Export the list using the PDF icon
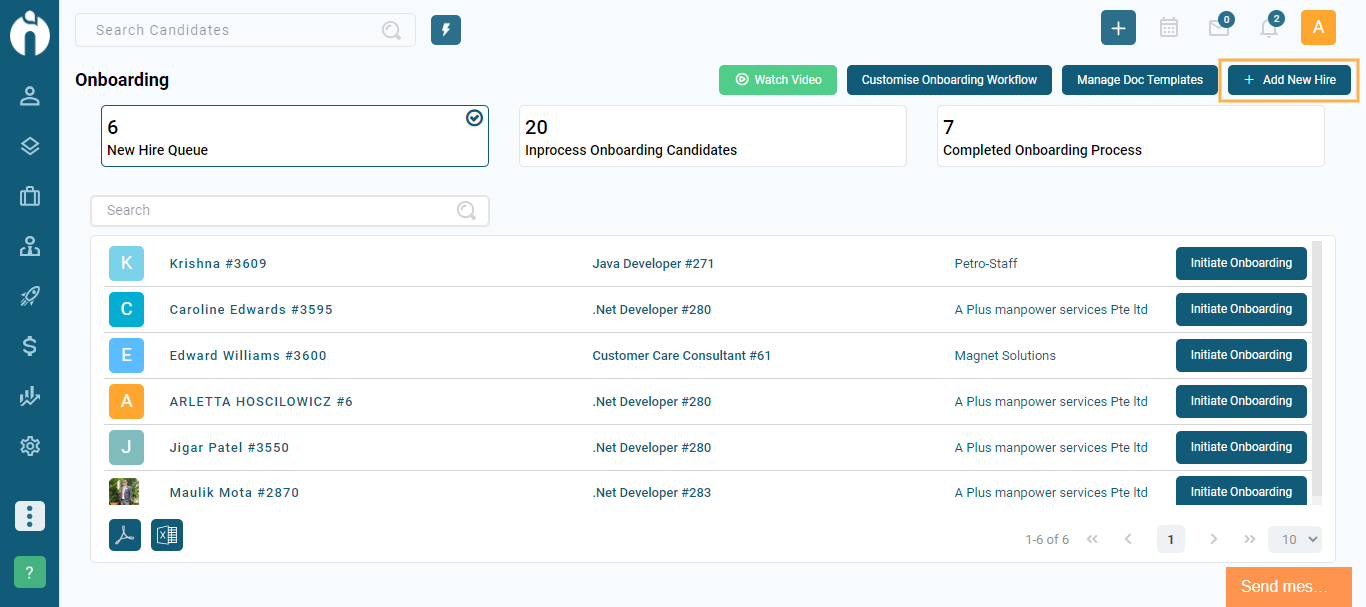 pos(124,535)
